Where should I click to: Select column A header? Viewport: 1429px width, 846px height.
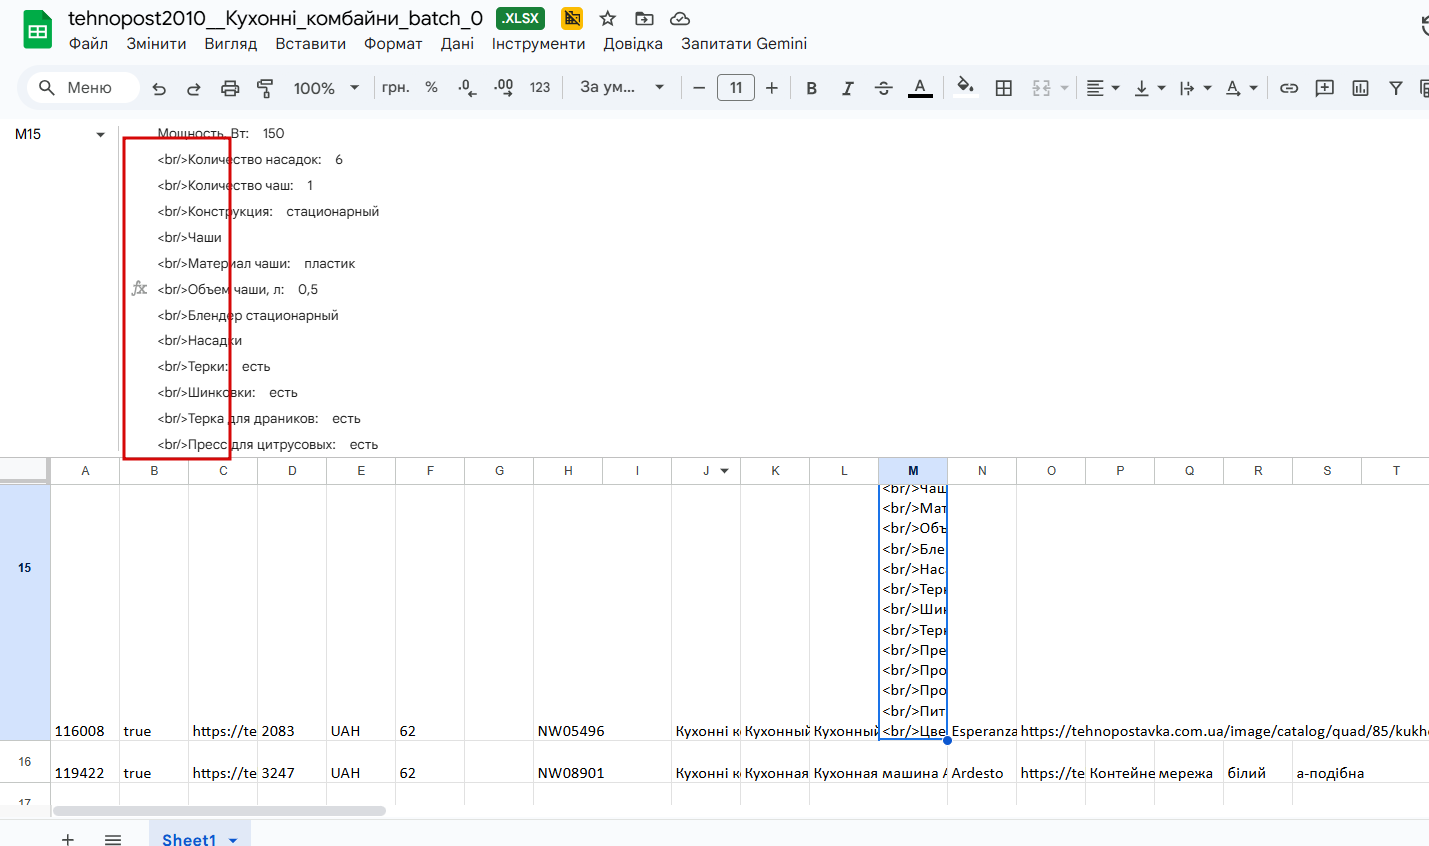(85, 471)
